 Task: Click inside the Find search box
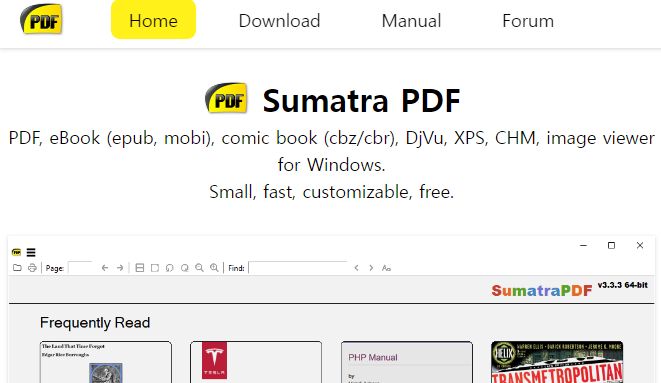pos(298,268)
